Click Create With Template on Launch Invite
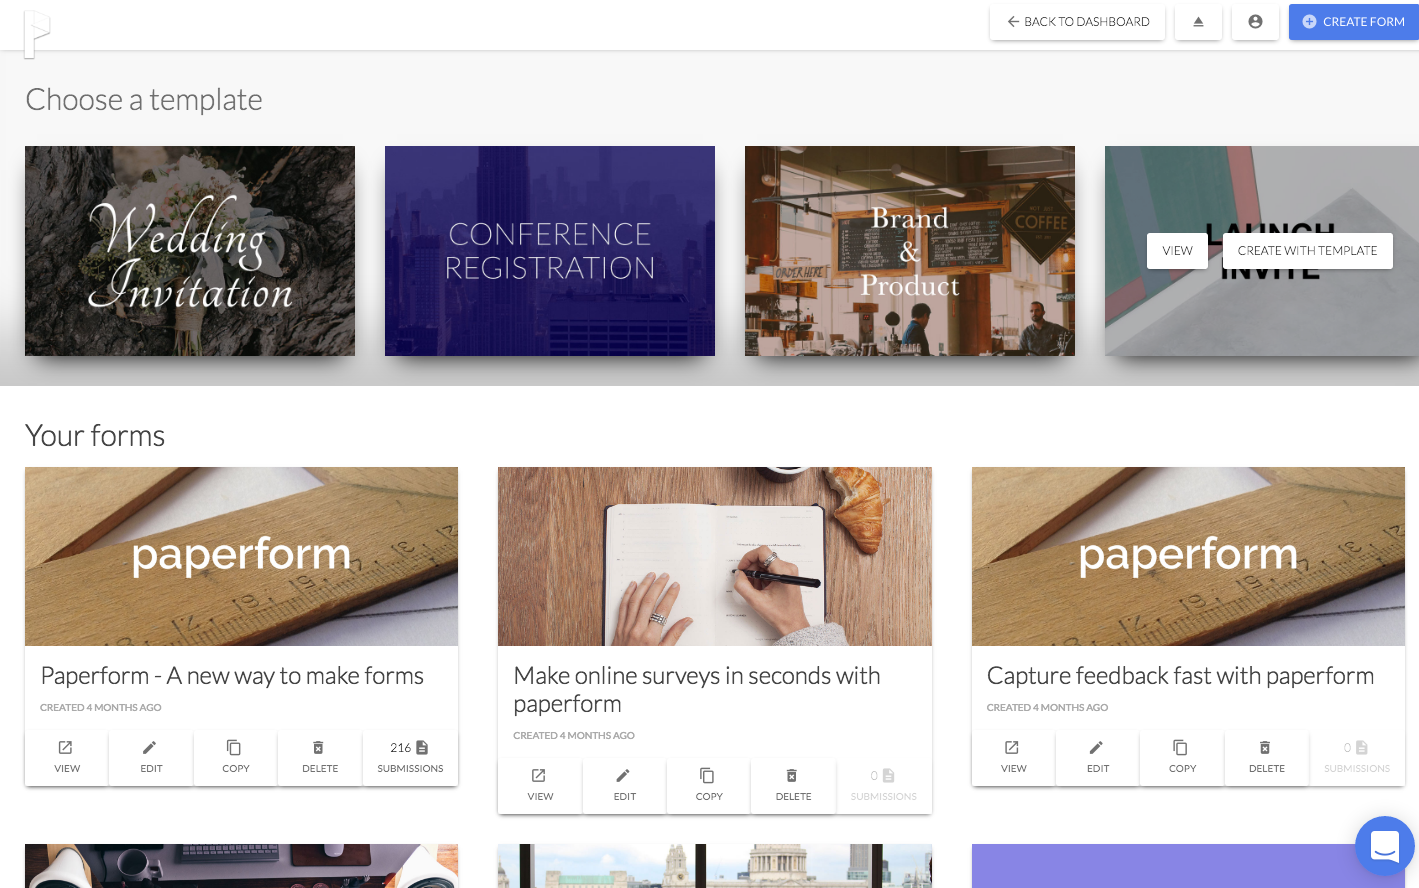Viewport: 1419px width, 888px height. [x=1307, y=251]
